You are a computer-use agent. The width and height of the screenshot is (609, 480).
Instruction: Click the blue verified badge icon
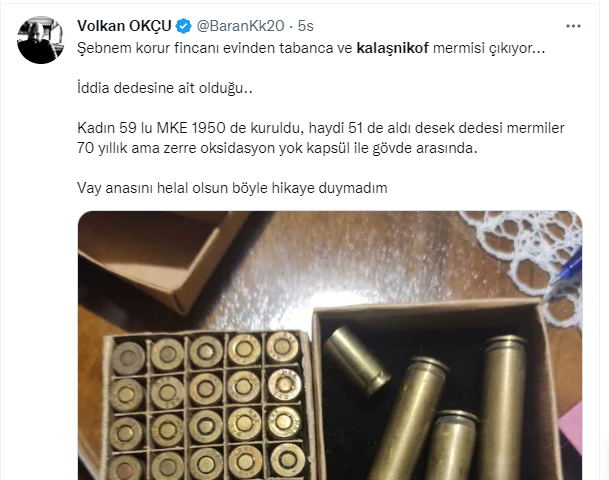pos(183,26)
